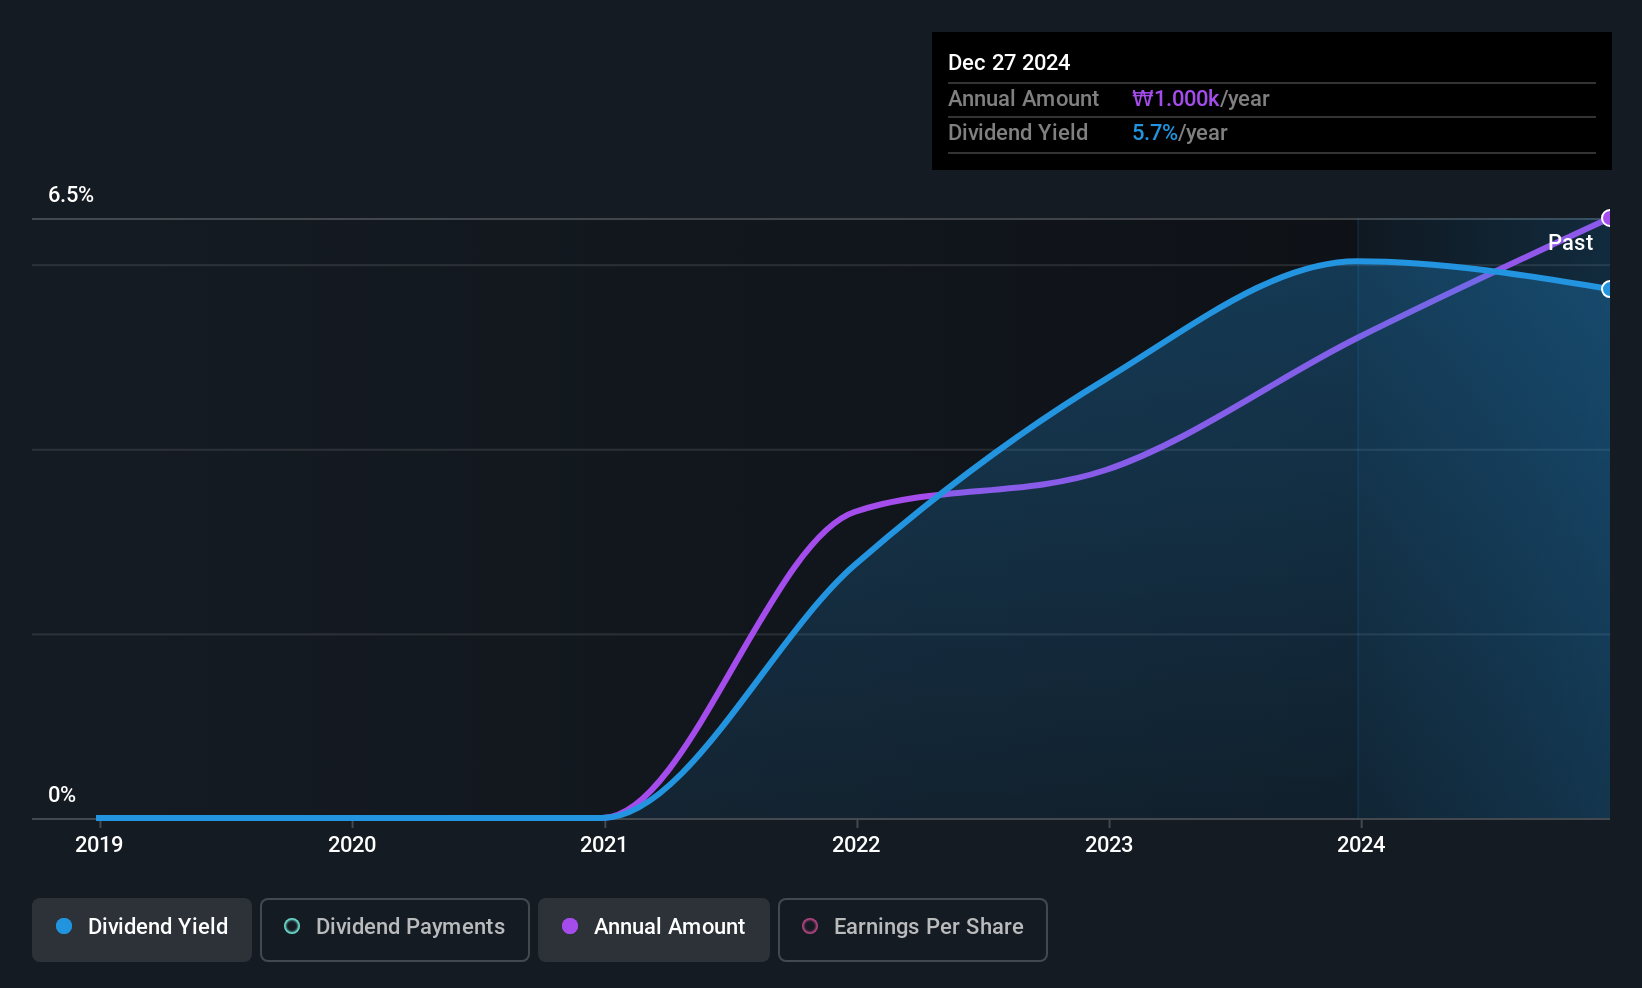Enable the Earnings Per Share series label
This screenshot has height=988, width=1642.
[928, 926]
